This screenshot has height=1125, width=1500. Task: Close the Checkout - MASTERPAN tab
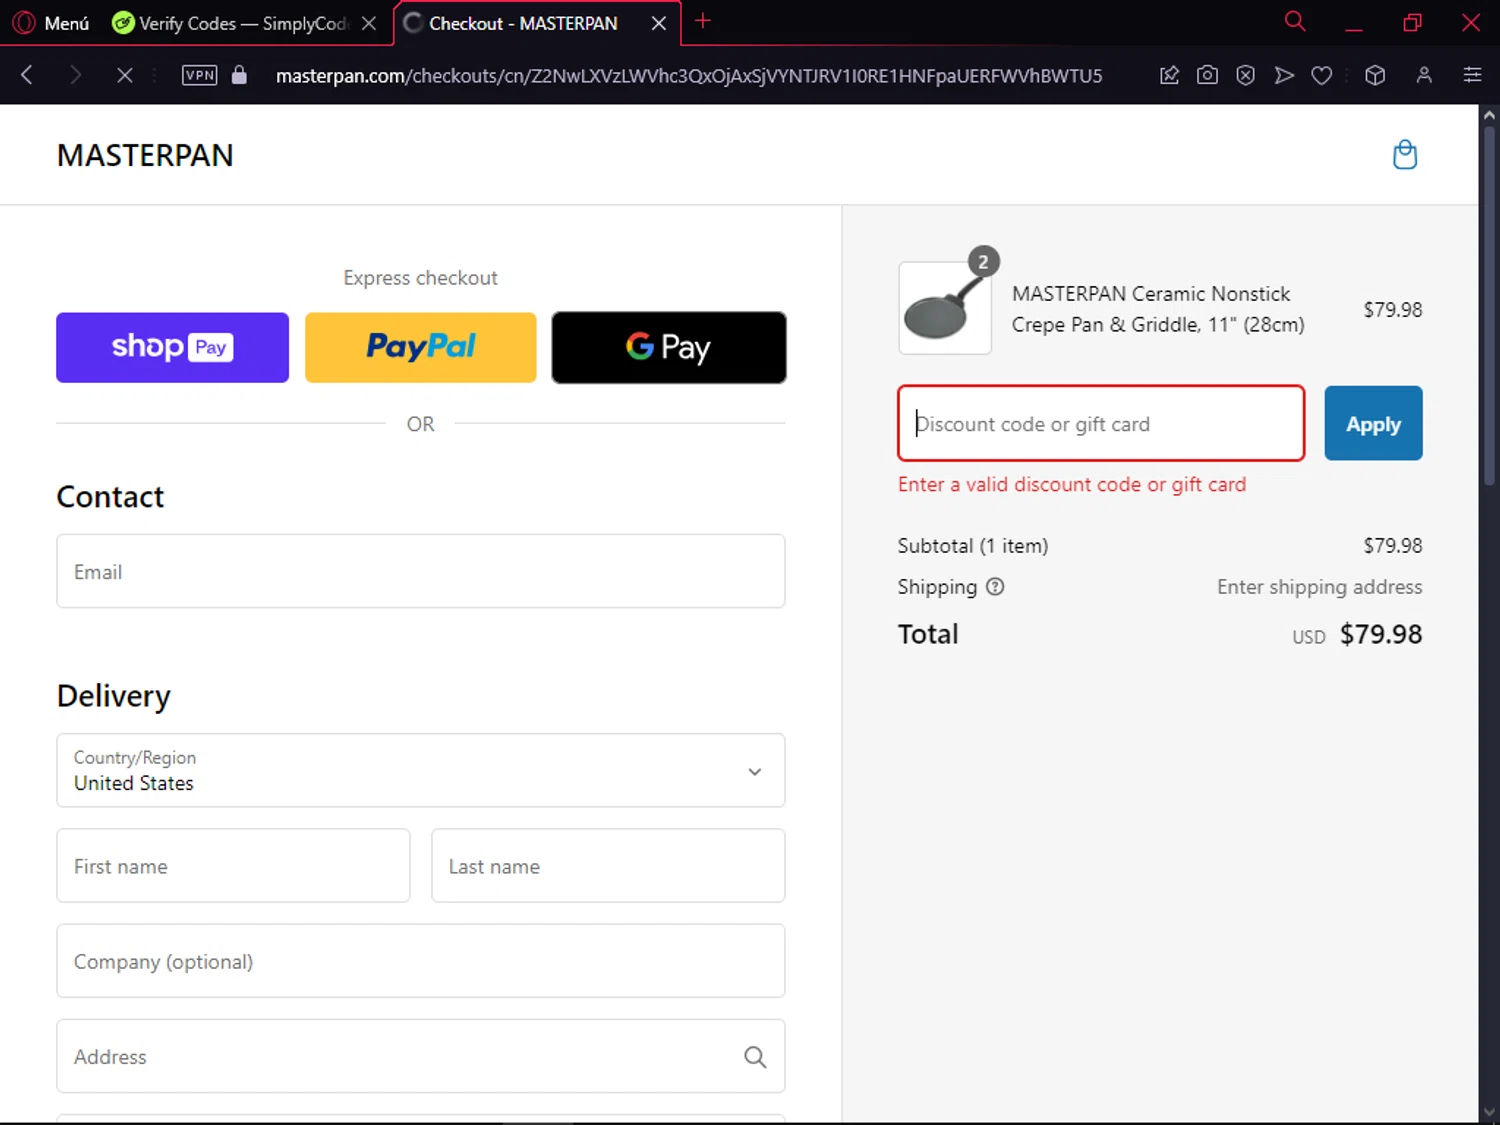click(659, 23)
